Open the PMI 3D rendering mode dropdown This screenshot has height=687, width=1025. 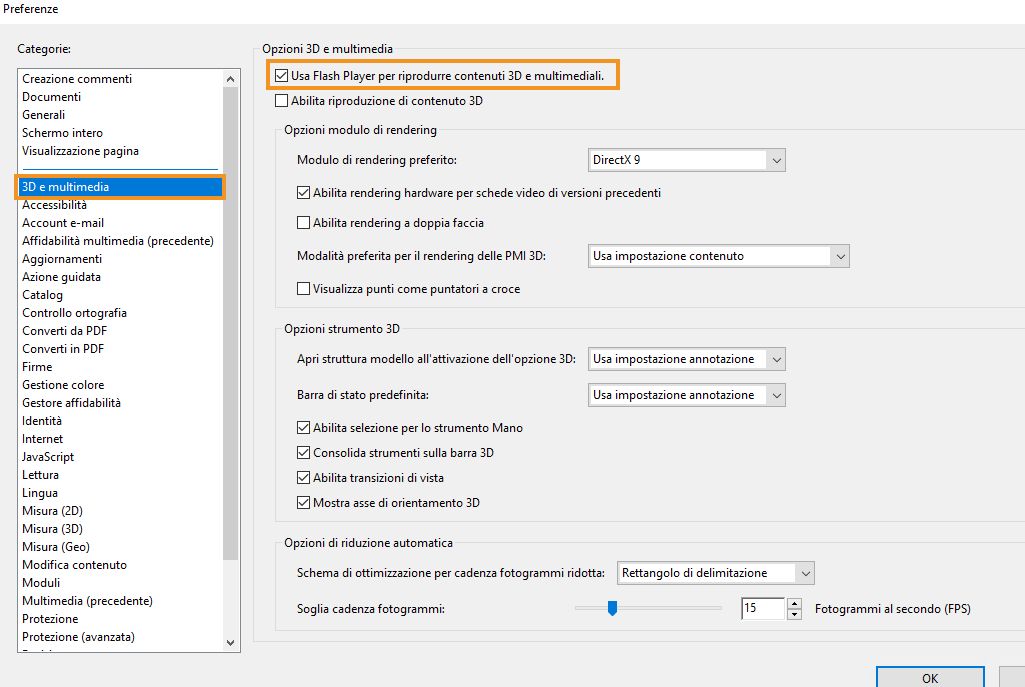pos(841,256)
